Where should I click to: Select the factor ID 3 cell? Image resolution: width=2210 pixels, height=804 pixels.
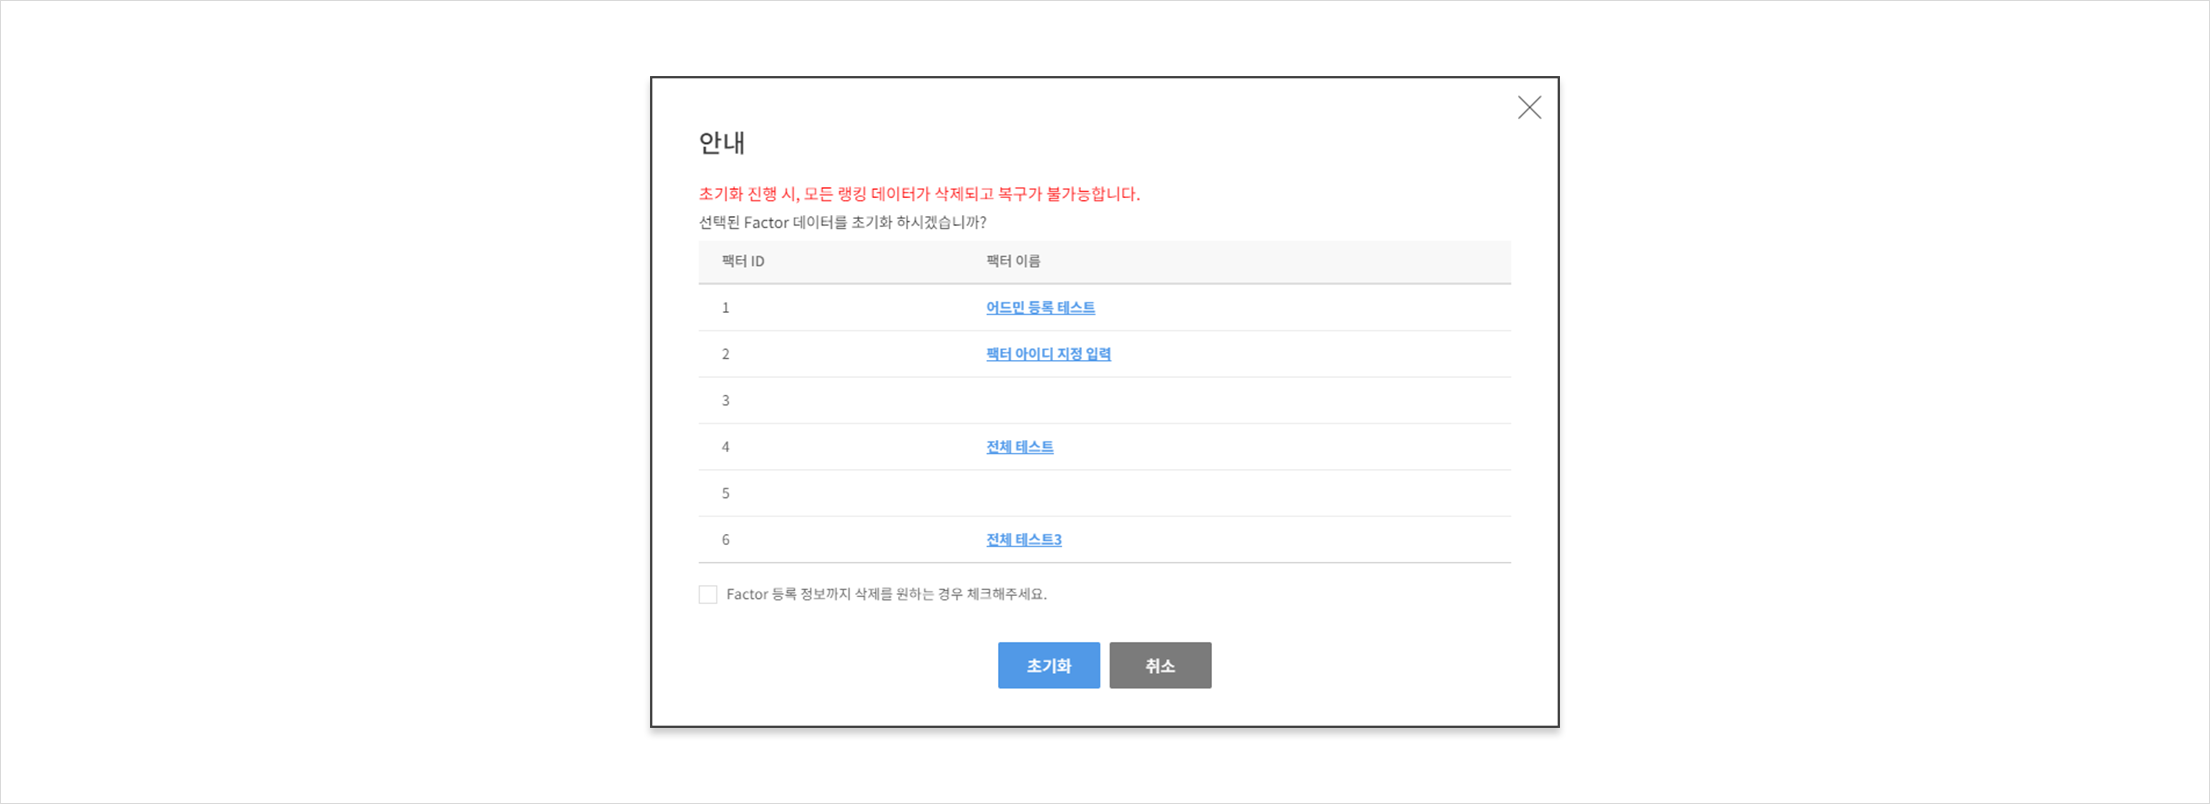725,401
